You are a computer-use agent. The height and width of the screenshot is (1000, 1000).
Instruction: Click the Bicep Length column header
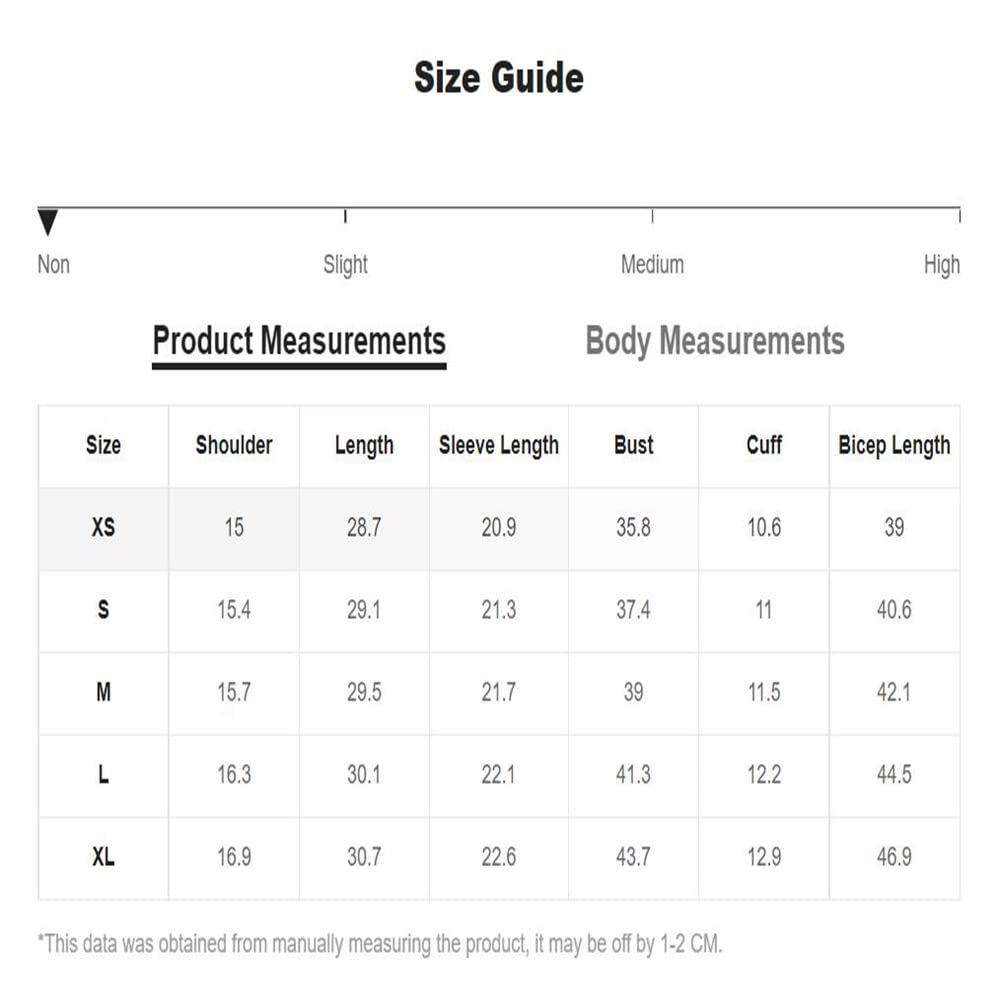pos(894,445)
